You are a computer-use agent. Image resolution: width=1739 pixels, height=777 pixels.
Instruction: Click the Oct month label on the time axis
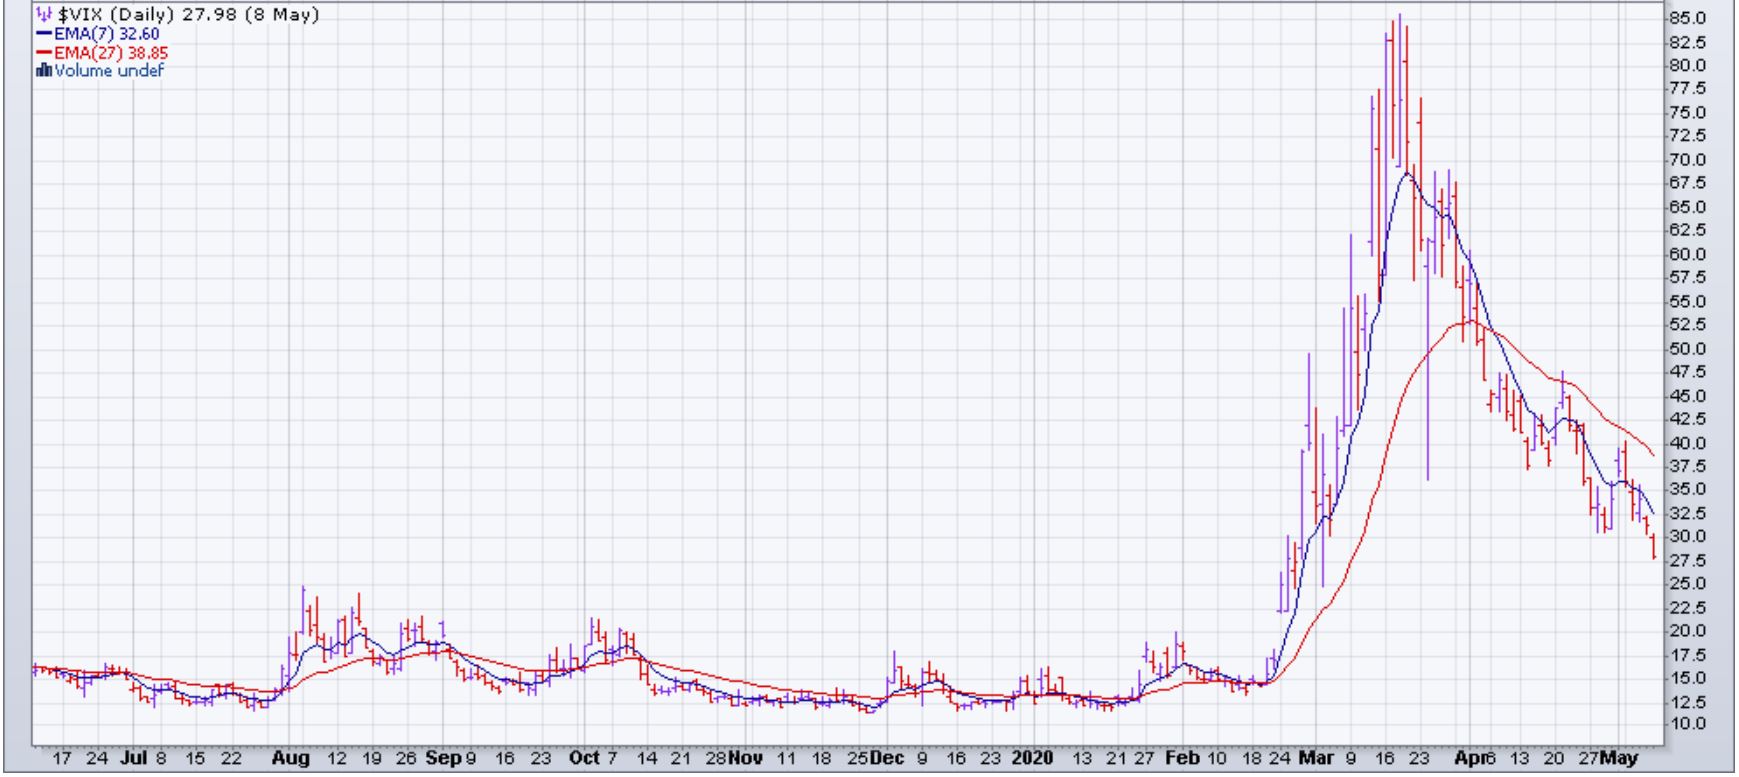(584, 758)
